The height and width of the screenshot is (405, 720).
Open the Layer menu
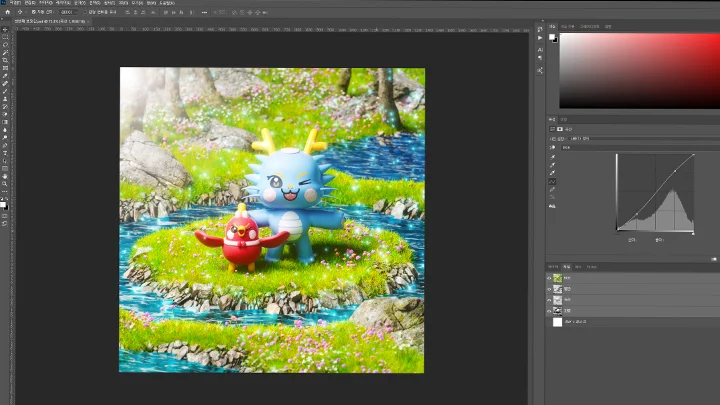click(x=63, y=3)
